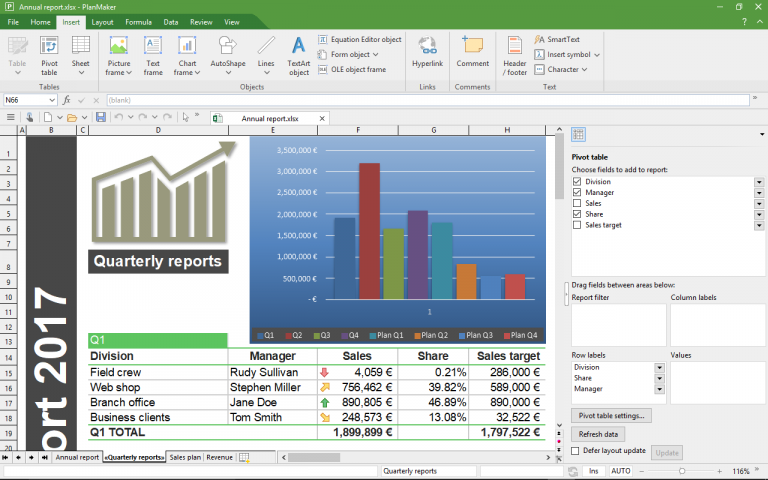Switch to the Sales plan sheet tab
768x480 pixels.
pyautogui.click(x=185, y=457)
